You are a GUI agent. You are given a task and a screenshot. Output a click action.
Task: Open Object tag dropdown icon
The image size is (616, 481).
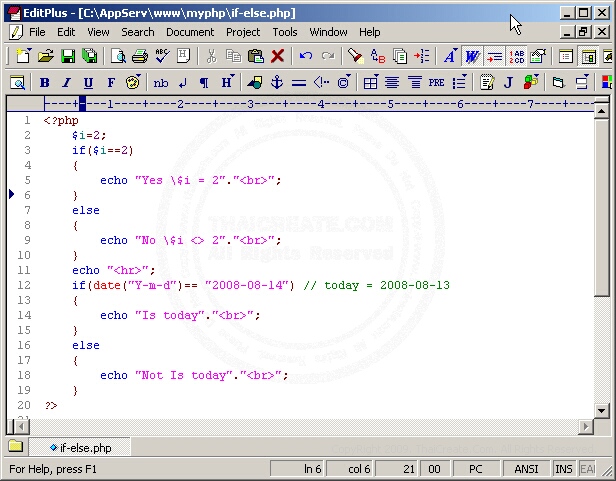531,83
